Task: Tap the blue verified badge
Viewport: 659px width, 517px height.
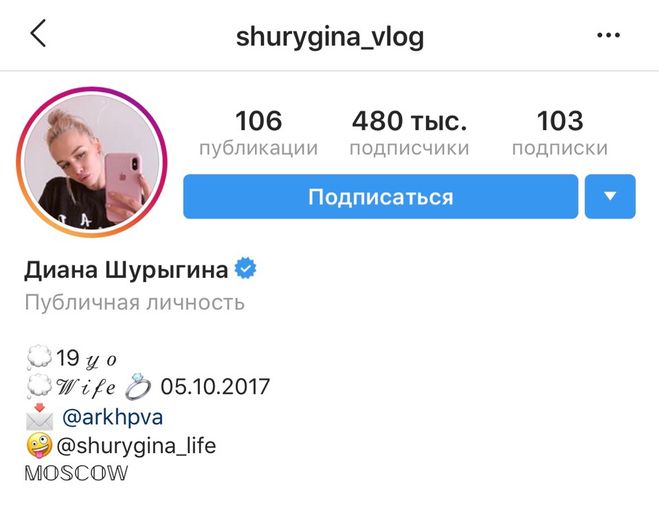Action: tap(246, 268)
